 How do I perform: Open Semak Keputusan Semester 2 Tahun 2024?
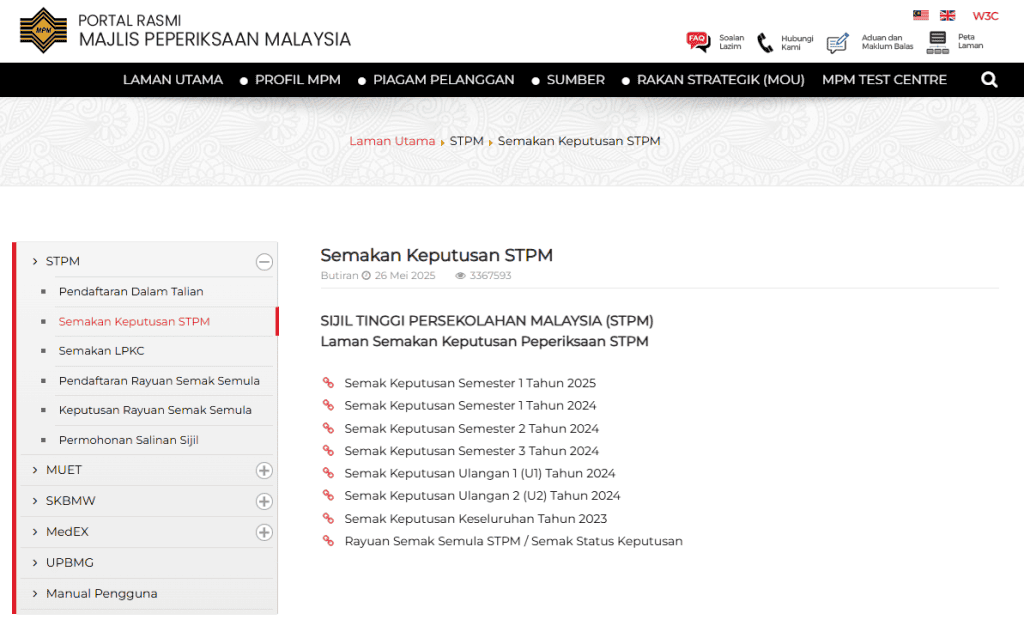tap(472, 428)
